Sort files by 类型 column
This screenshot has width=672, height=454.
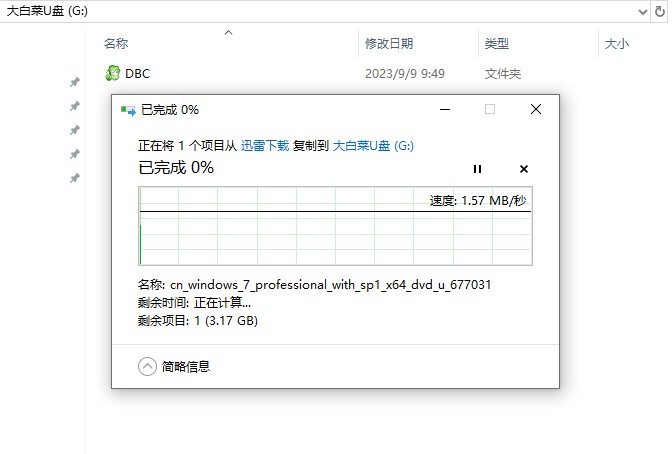point(496,43)
